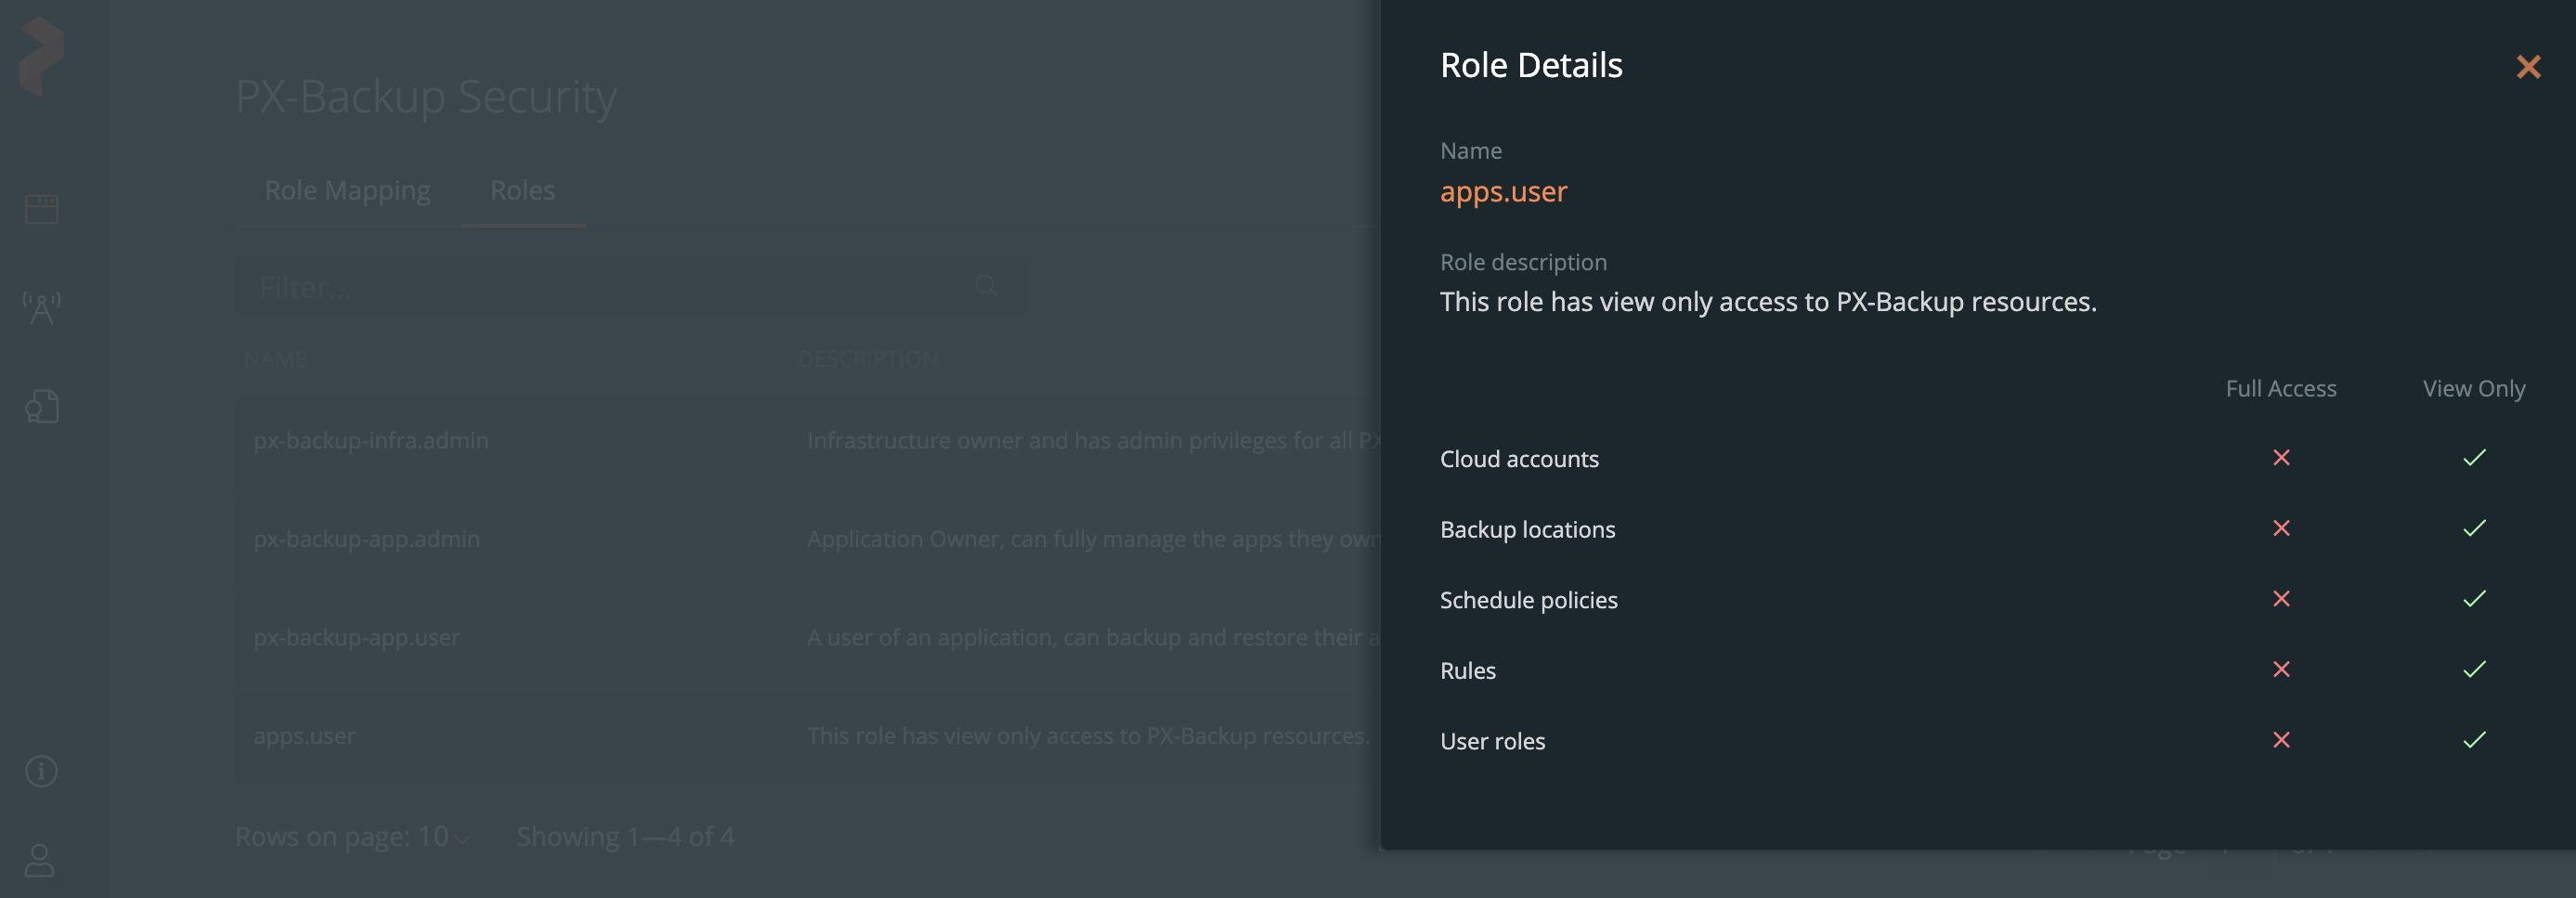
Task: Click the Portworx logo in sidebar
Action: click(41, 56)
